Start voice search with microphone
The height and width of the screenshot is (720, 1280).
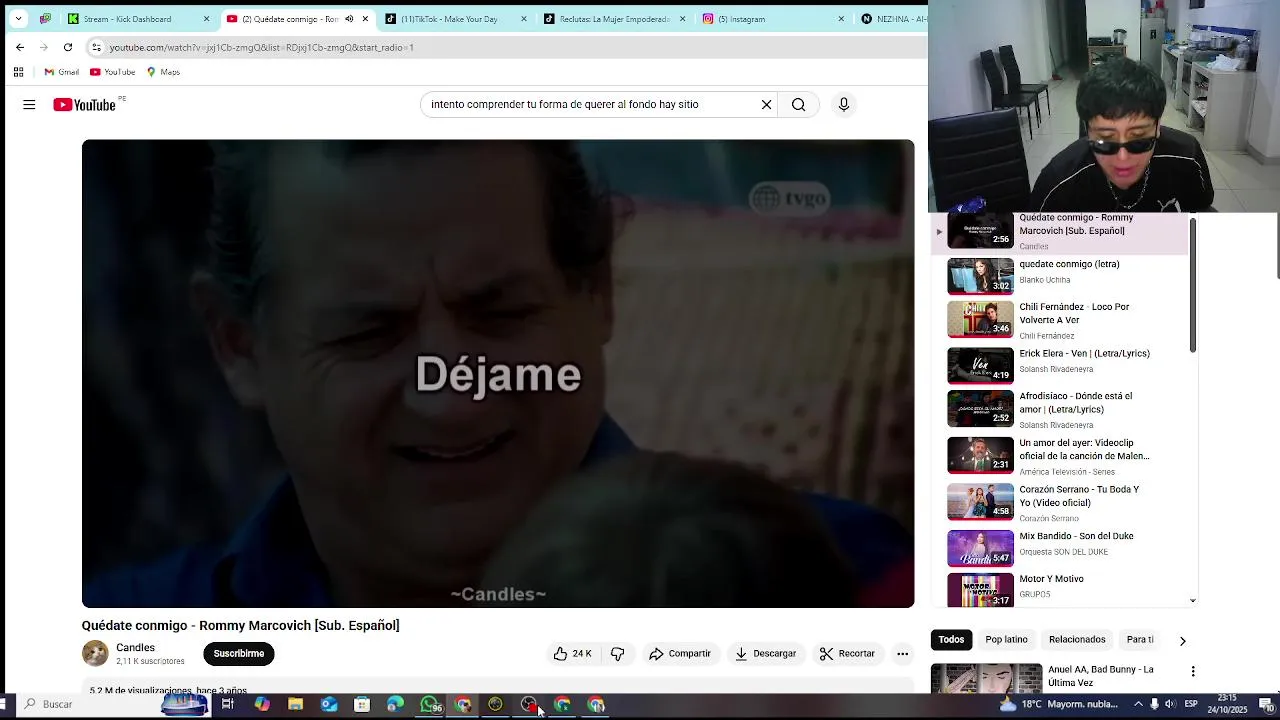(x=844, y=104)
